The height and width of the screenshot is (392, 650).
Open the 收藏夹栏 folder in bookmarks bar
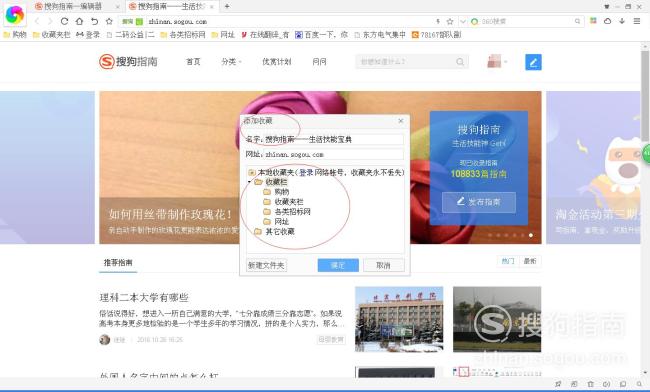point(51,35)
